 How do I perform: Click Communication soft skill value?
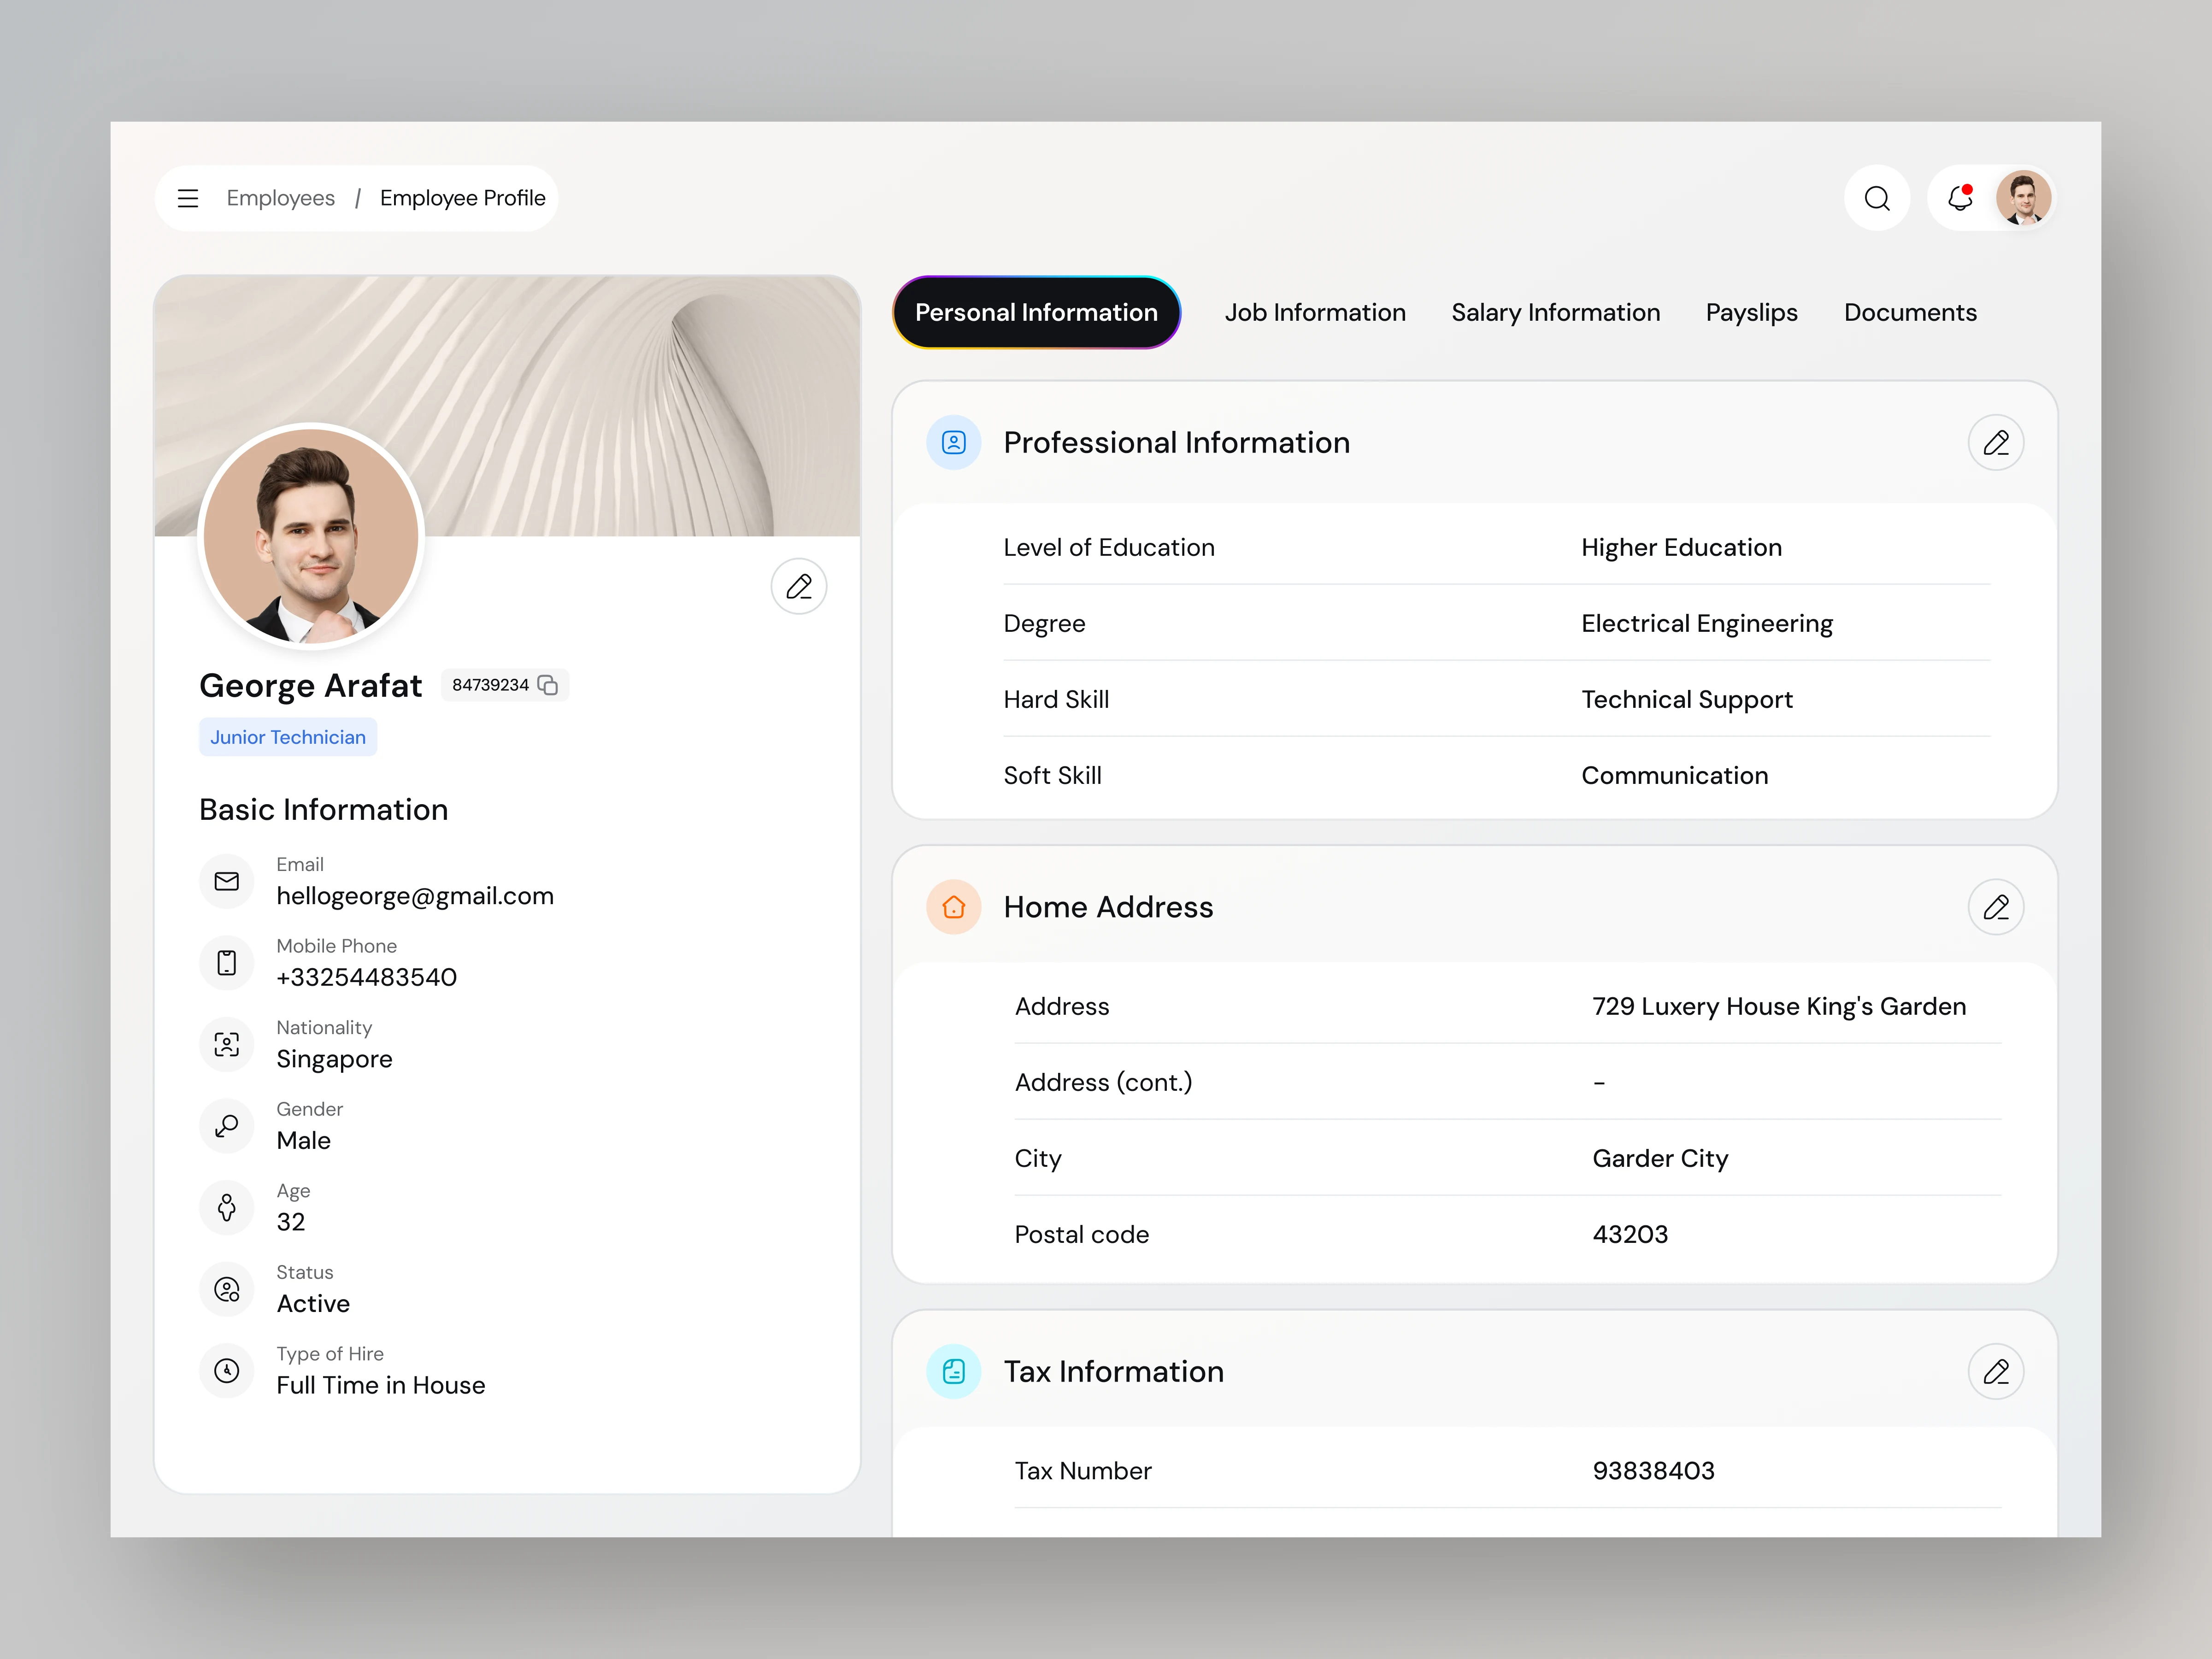[x=1674, y=775]
